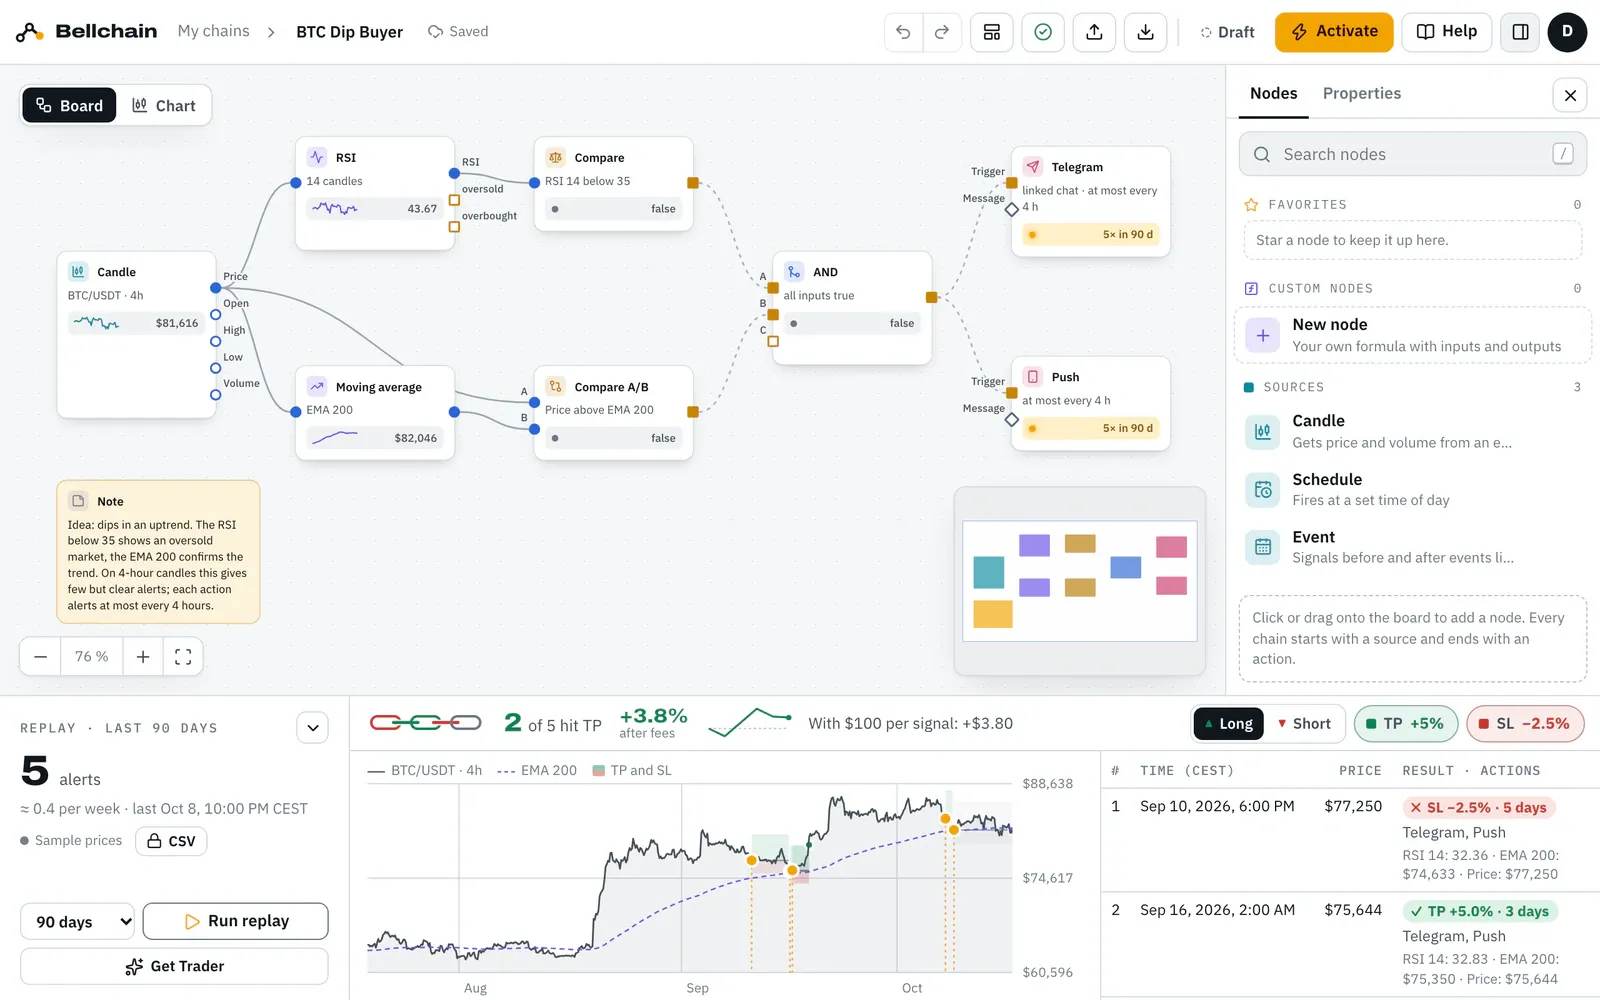The image size is (1600, 1000).
Task: Collapse the Custom Nodes section
Action: click(x=1412, y=288)
